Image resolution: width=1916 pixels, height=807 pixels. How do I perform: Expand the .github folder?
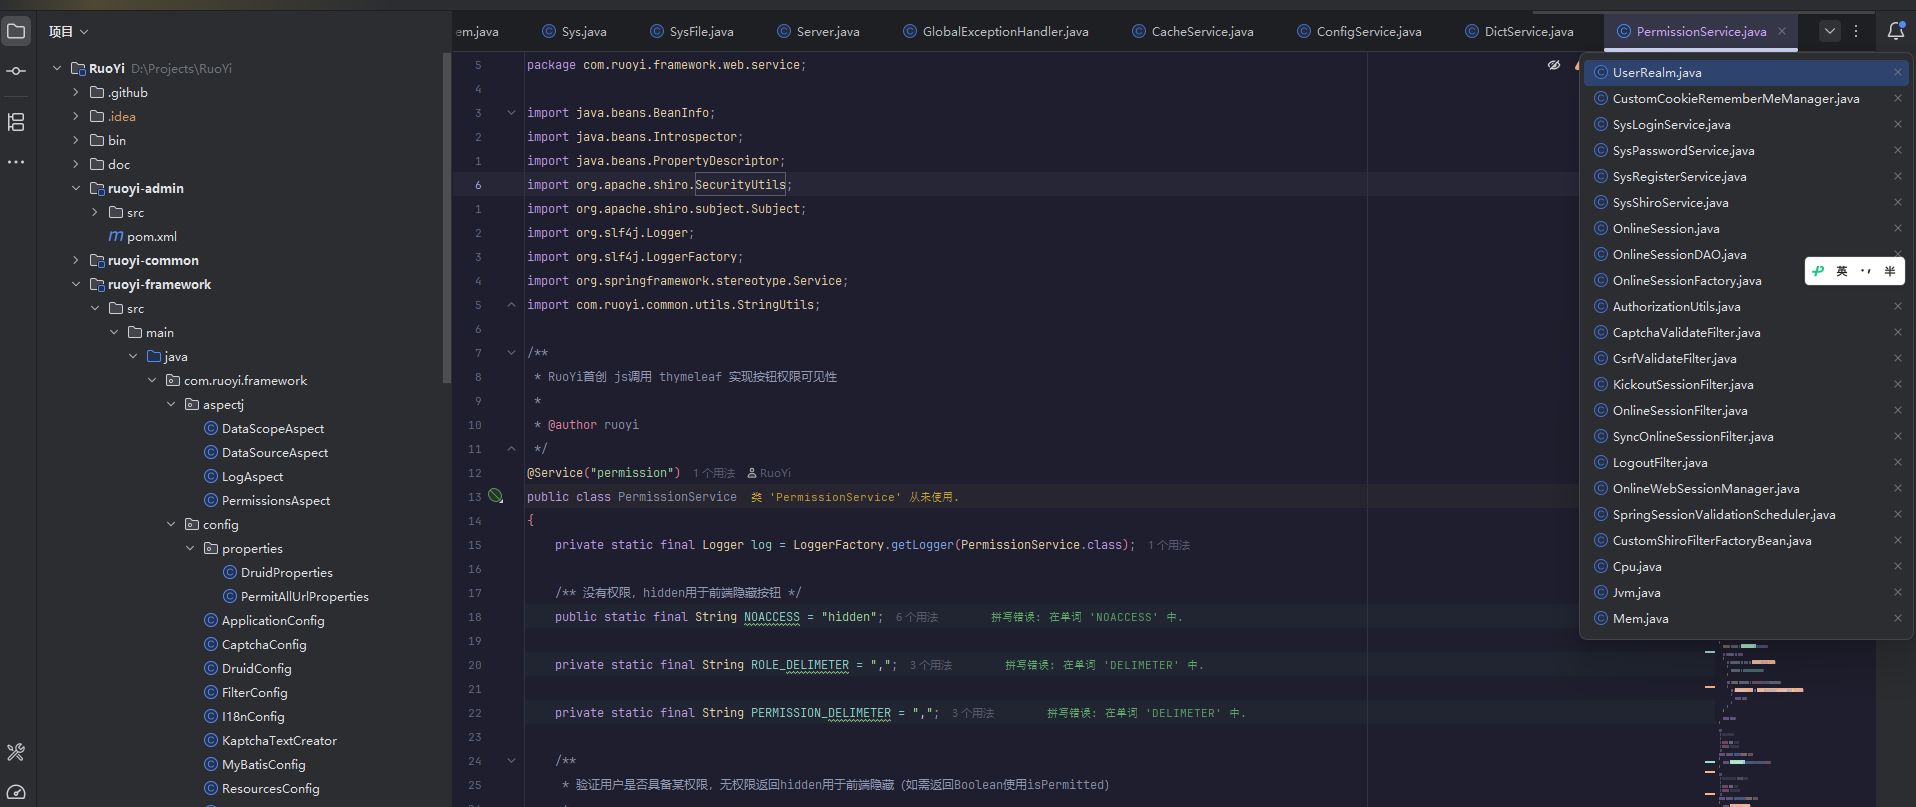(x=76, y=92)
